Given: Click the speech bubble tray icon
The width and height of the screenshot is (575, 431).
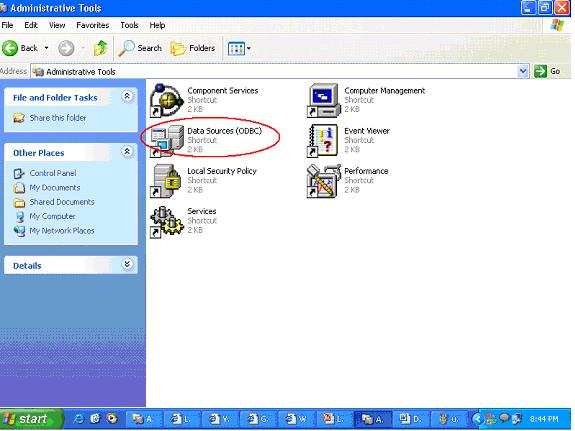Looking at the screenshot, I should 505,419.
